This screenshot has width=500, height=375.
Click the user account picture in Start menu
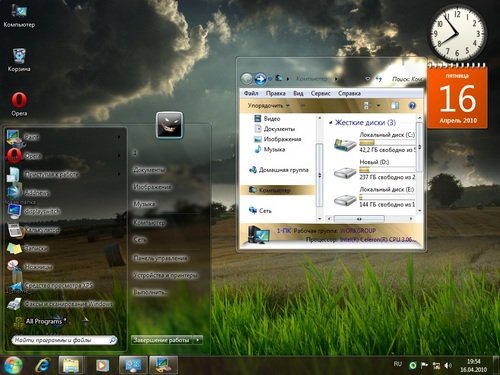click(169, 125)
